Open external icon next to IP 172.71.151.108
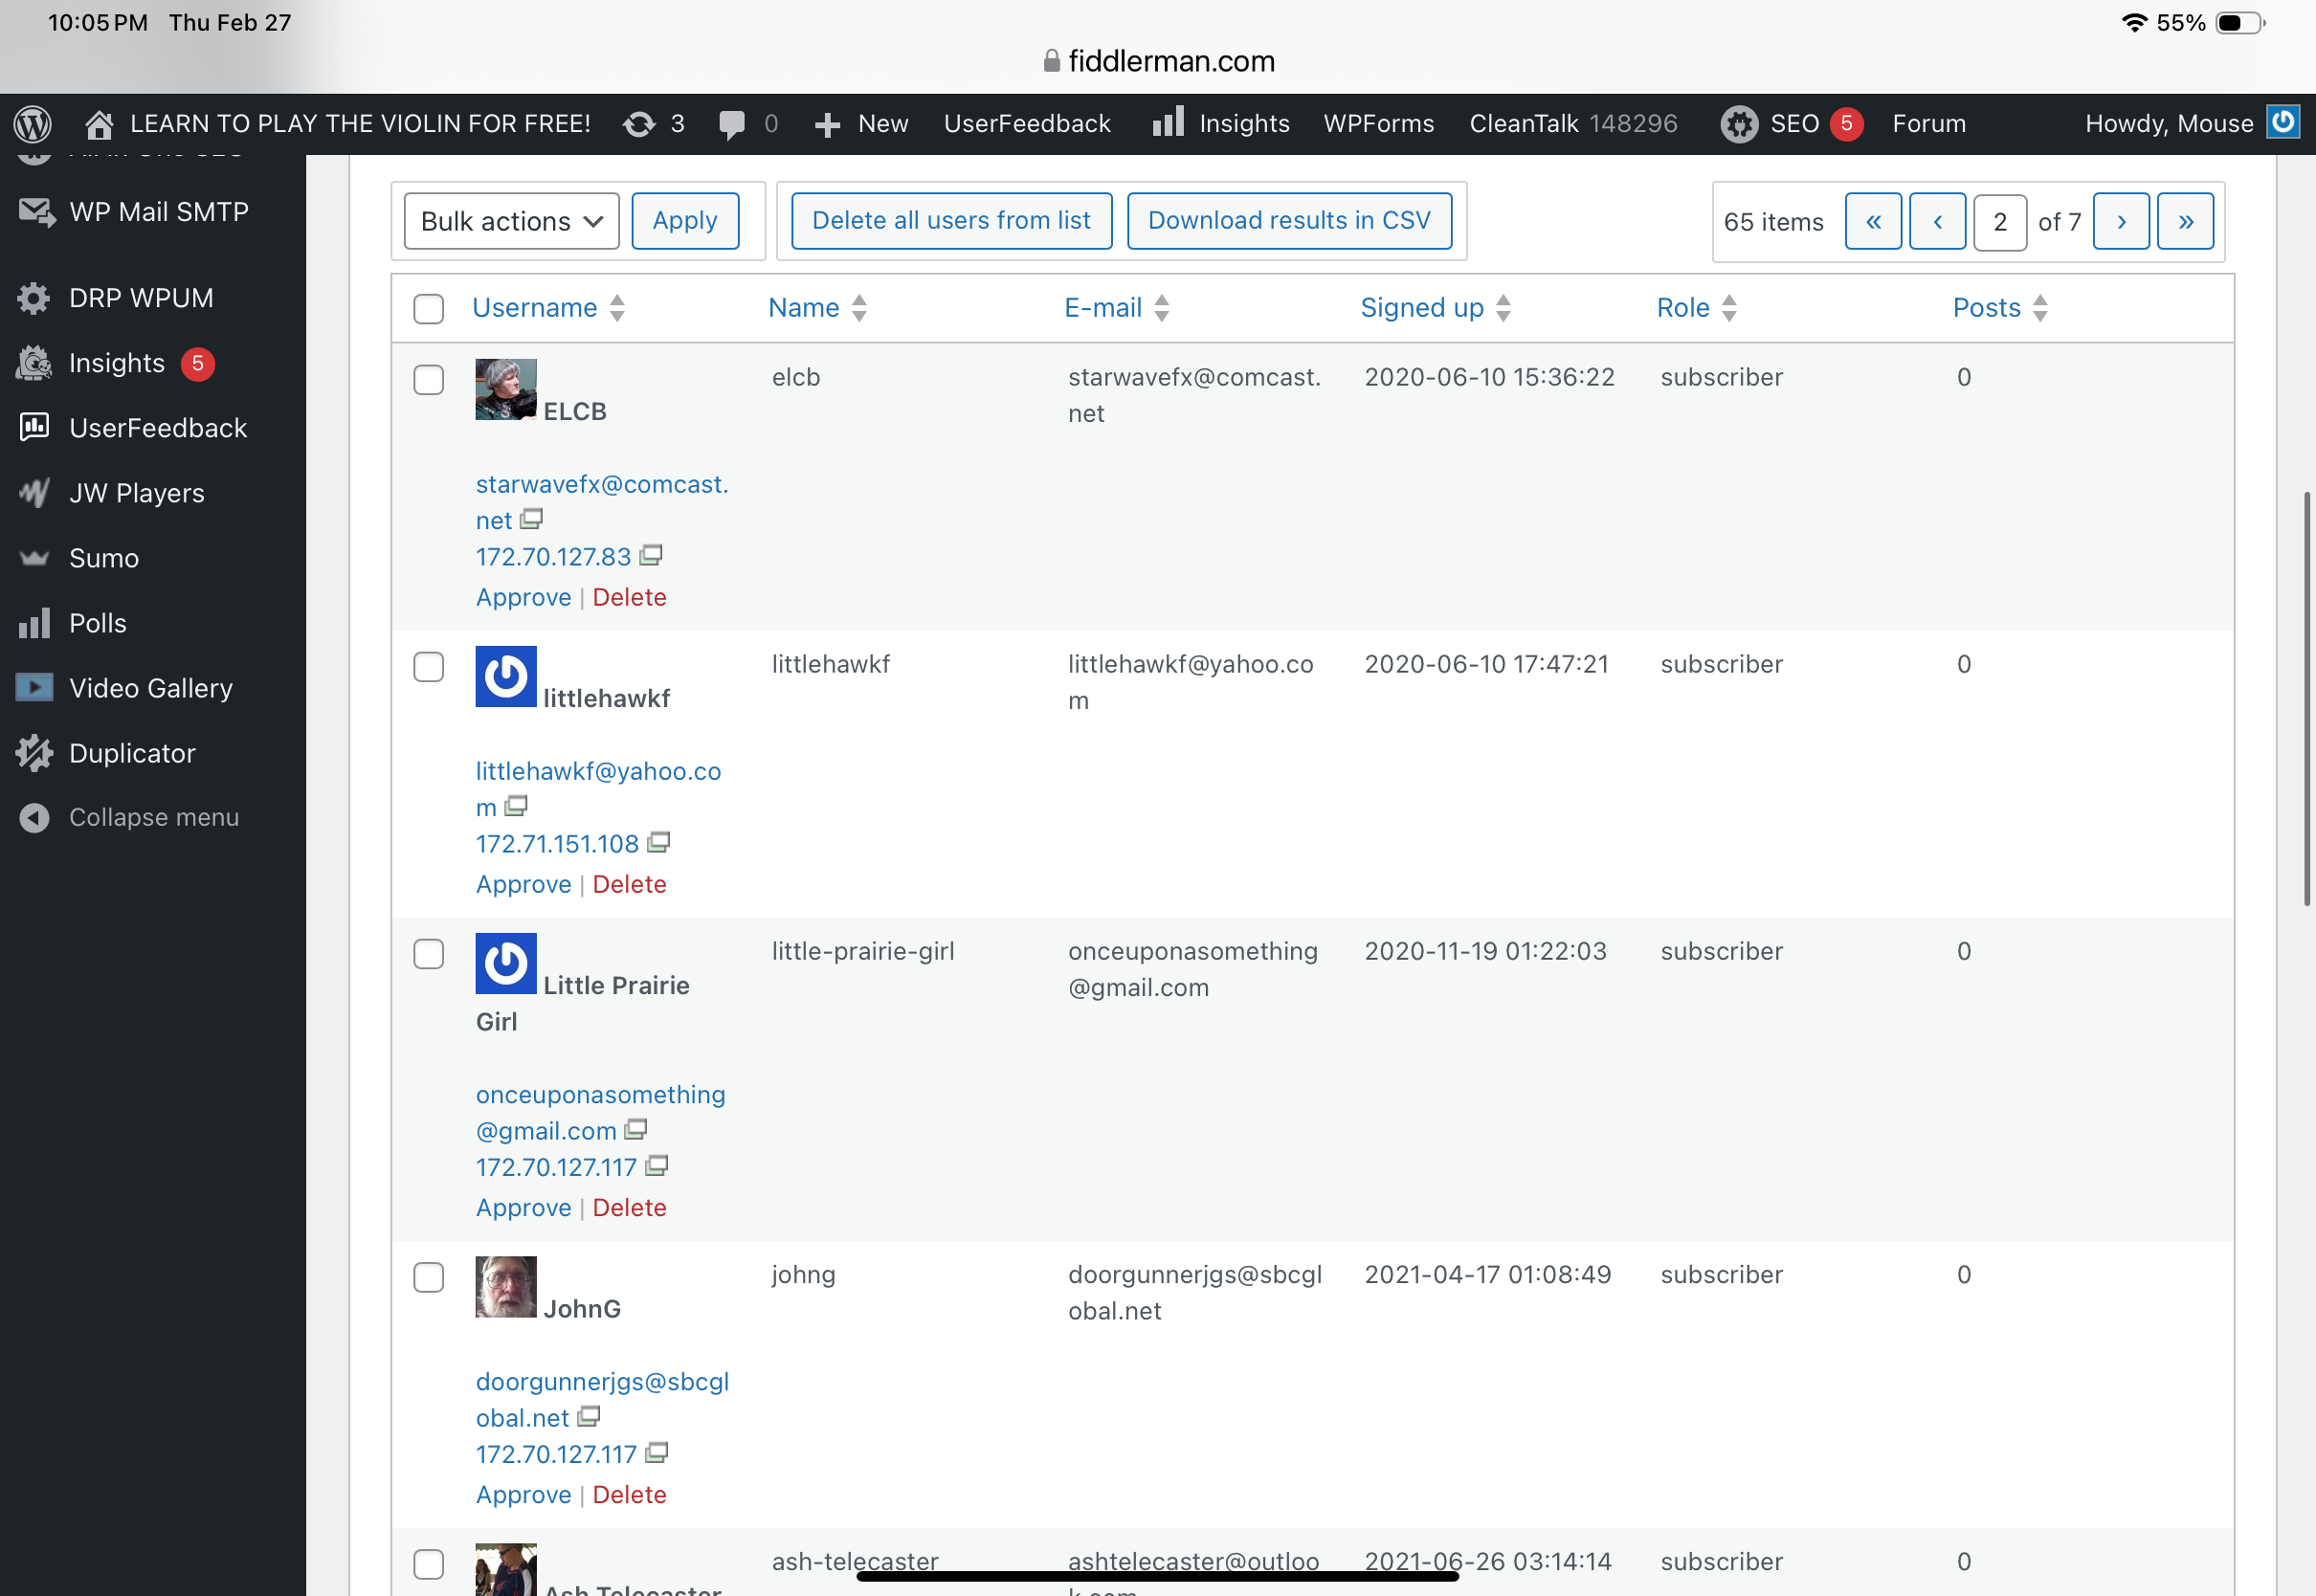Screen dimensions: 2316x1596 [x=658, y=842]
